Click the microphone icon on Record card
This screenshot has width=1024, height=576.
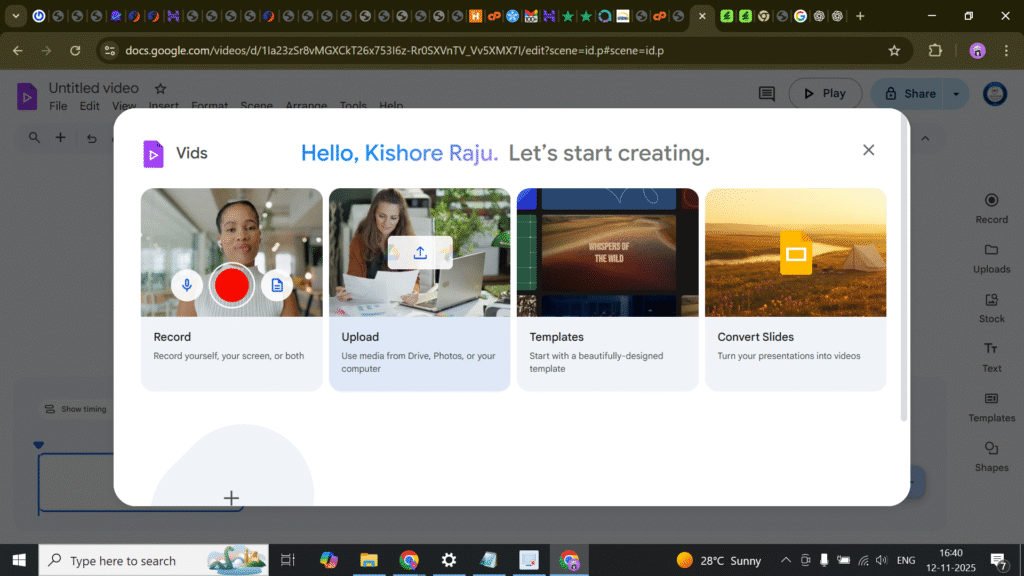click(x=186, y=285)
